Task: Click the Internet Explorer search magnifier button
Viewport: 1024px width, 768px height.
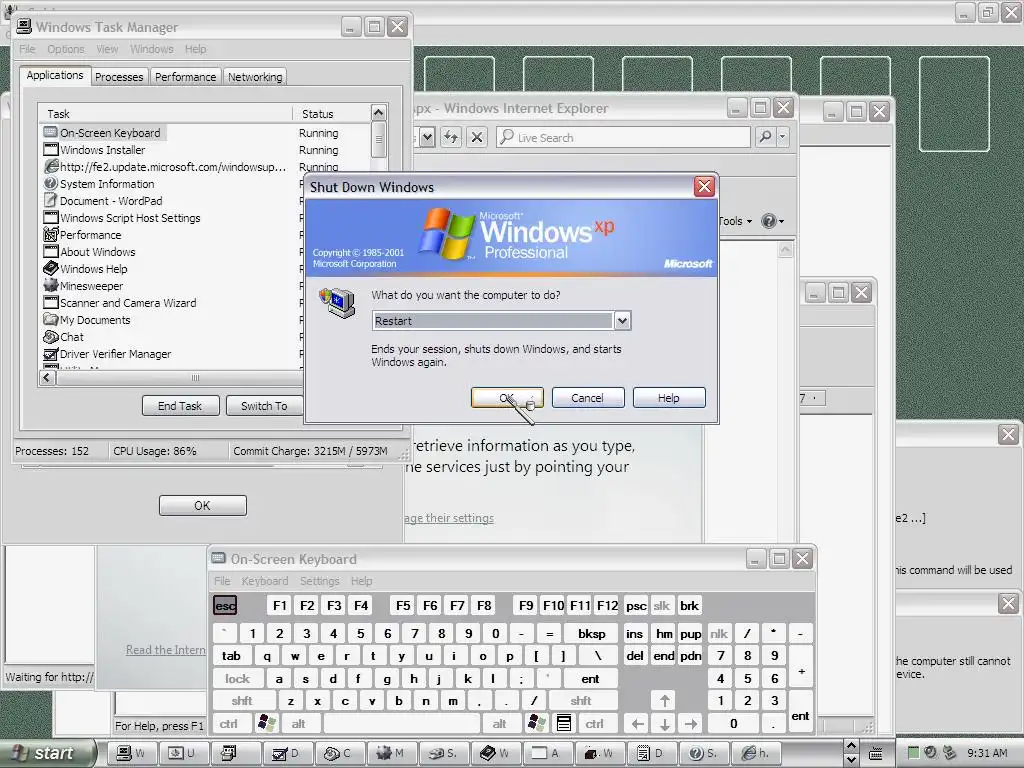Action: click(x=765, y=137)
